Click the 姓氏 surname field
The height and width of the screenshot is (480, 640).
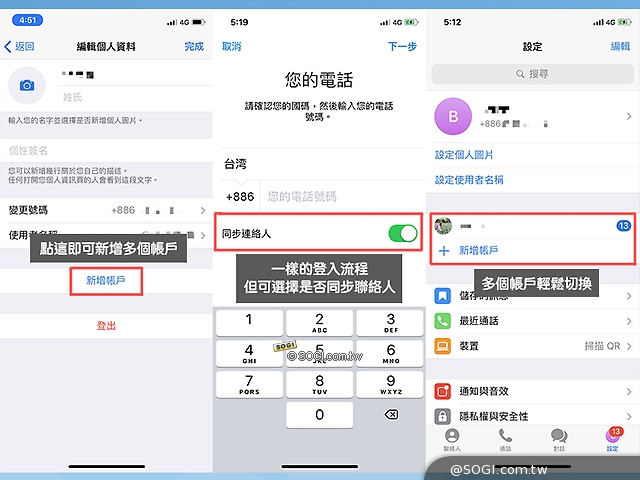pos(135,97)
